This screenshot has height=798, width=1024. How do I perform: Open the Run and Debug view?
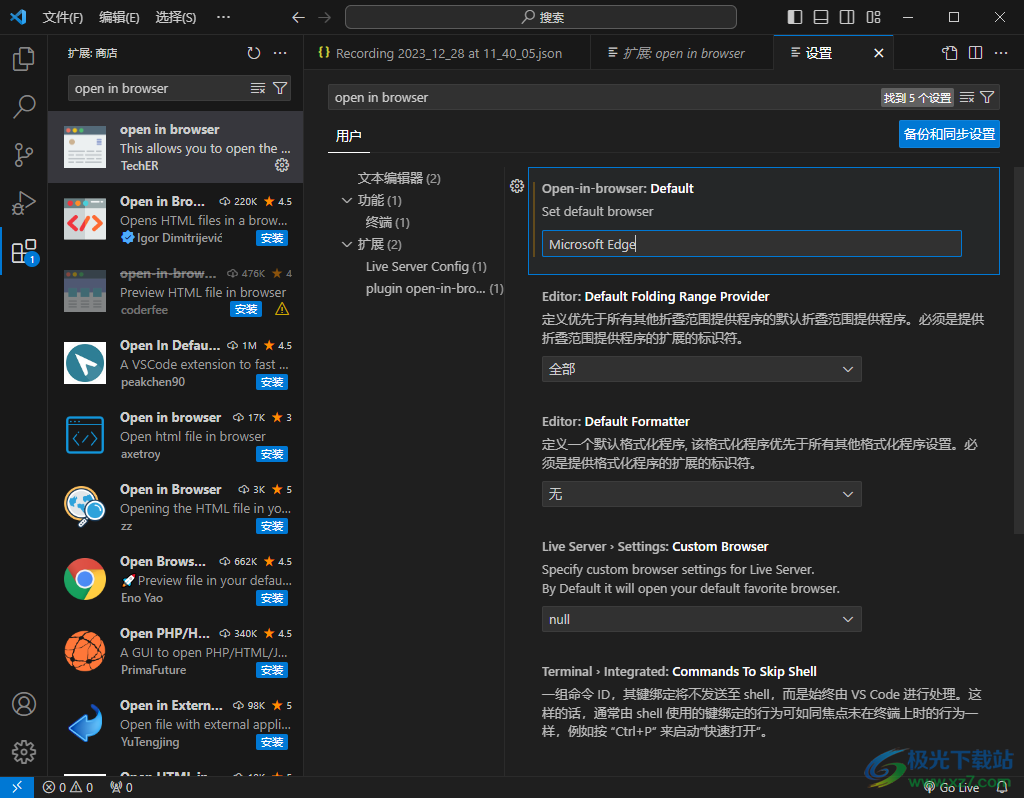tap(24, 203)
